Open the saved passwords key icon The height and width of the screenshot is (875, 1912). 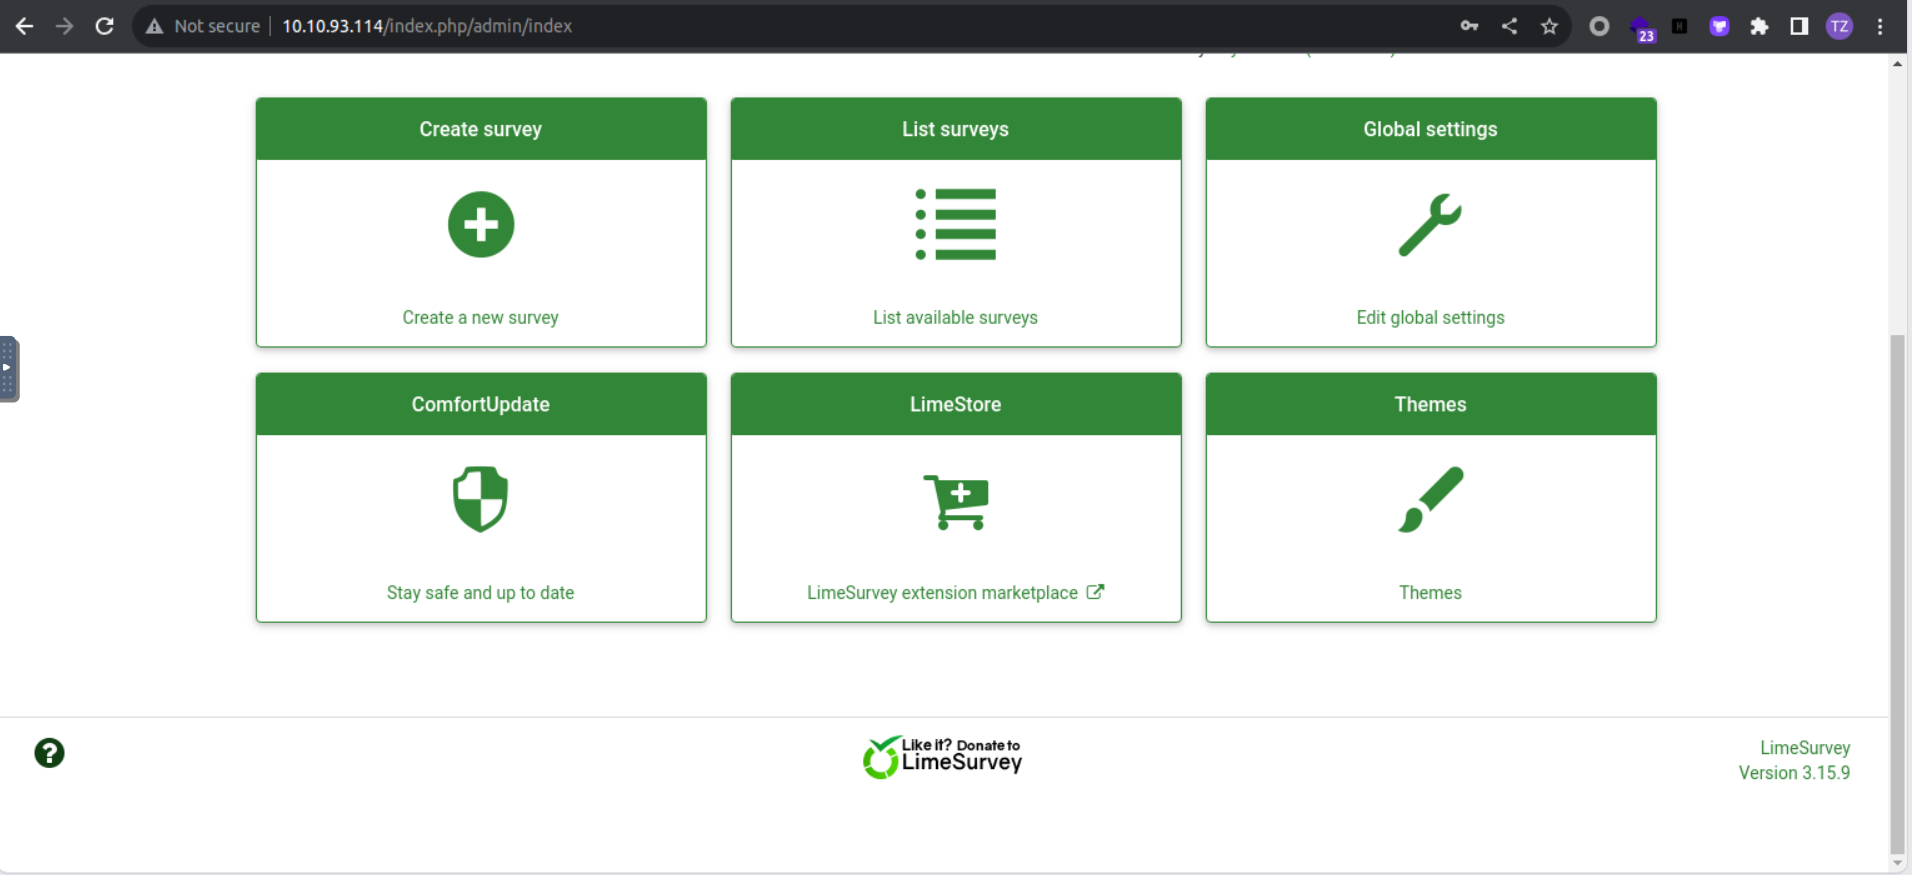(x=1469, y=26)
